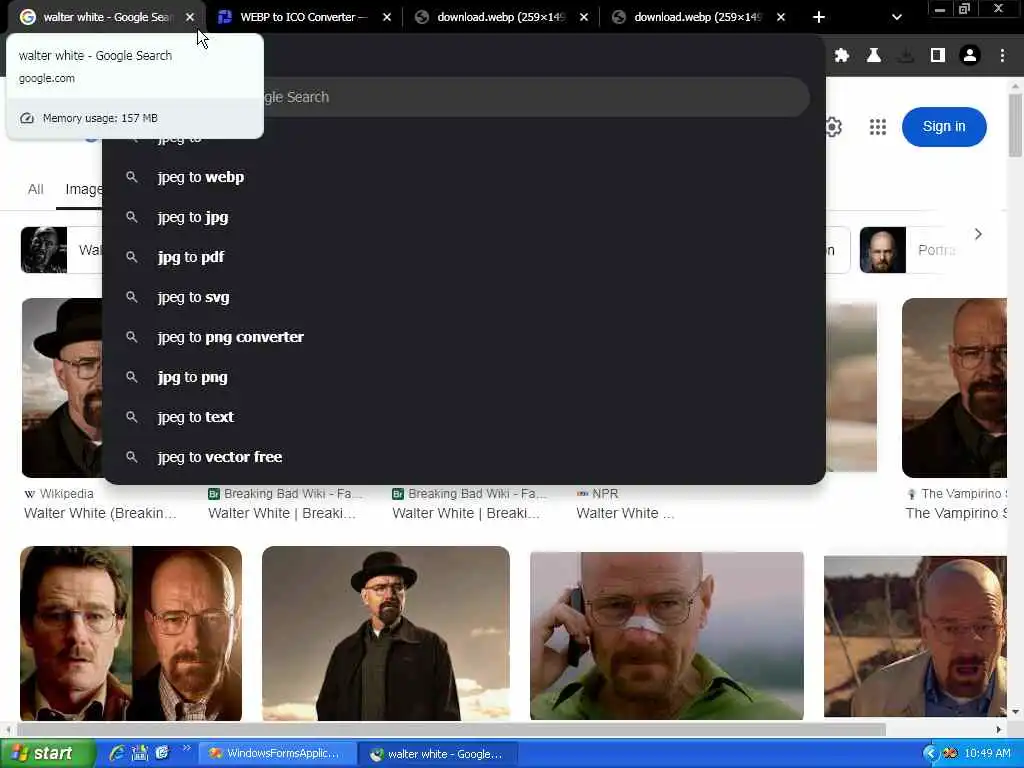The image size is (1024, 768).
Task: Select suggestion jpeg to webp
Action: click(x=464, y=177)
